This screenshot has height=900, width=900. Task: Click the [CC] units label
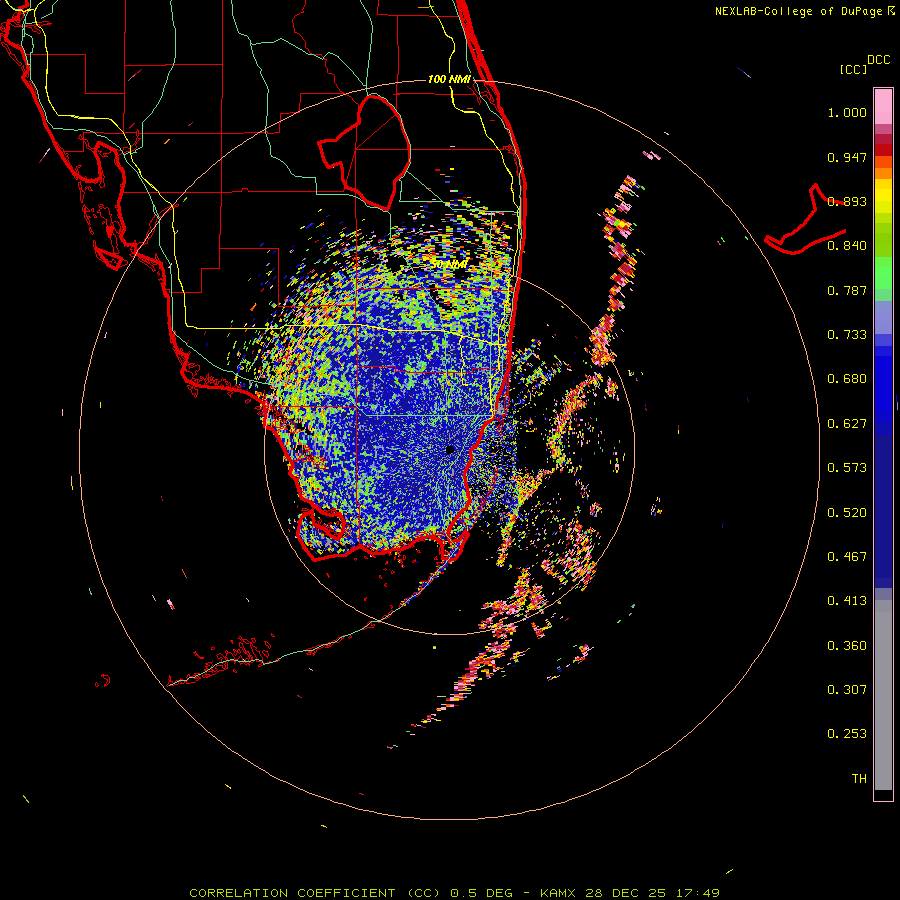pos(854,69)
